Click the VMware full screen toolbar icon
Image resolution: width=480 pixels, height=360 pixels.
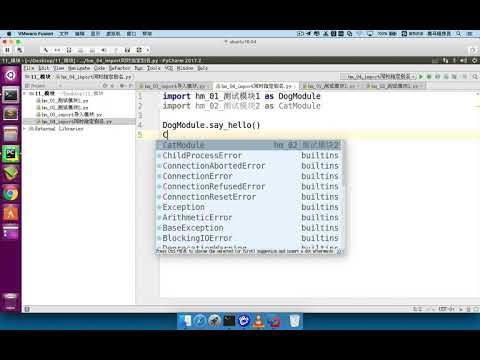[139, 50]
